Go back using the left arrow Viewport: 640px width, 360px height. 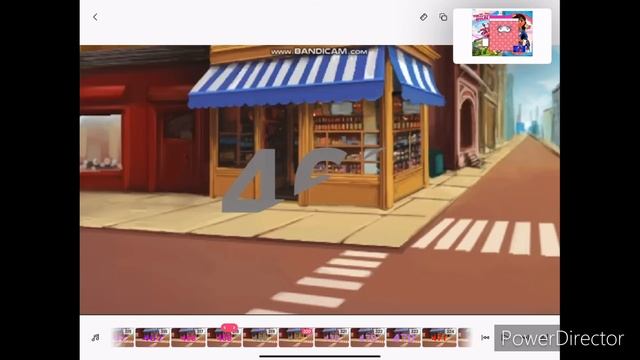pyautogui.click(x=95, y=17)
